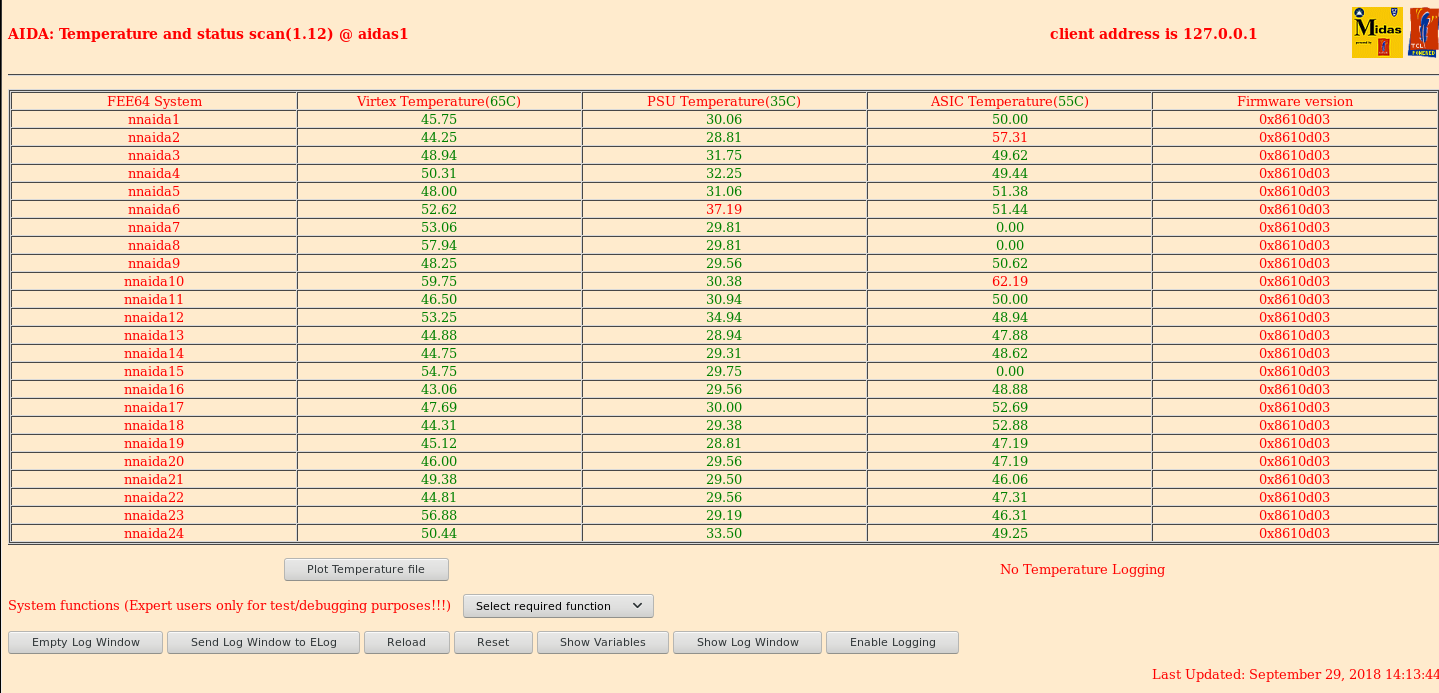Open the Select required function dropdown
This screenshot has height=693, width=1439.
click(x=558, y=606)
